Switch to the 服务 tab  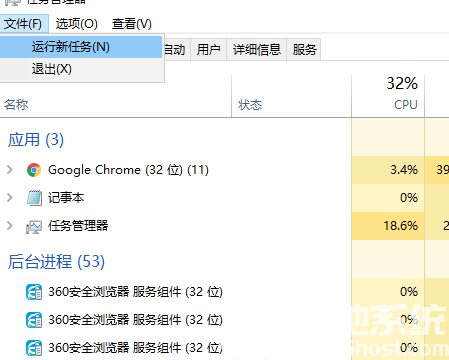click(304, 50)
